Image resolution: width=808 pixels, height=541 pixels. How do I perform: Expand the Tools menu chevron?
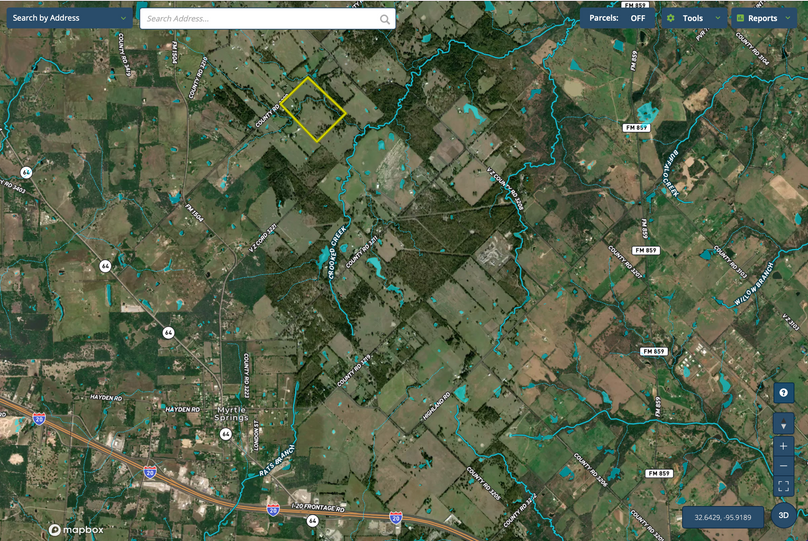[718, 18]
